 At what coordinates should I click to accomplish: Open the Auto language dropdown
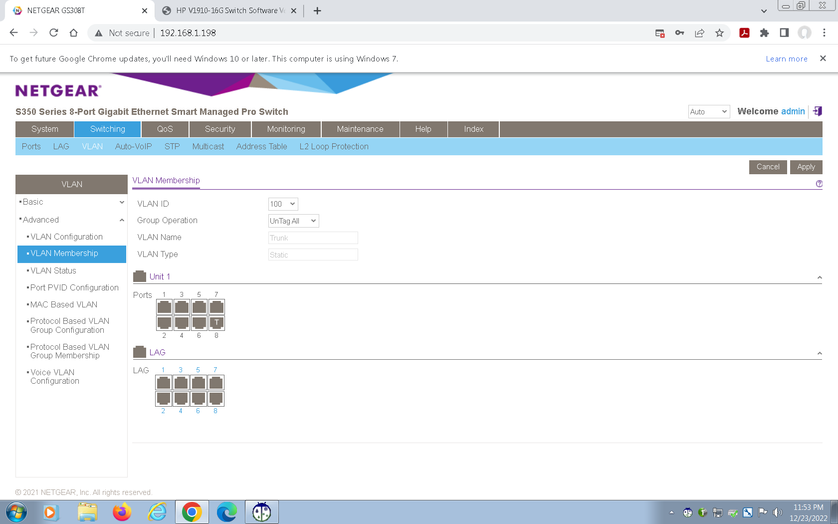[x=709, y=112]
